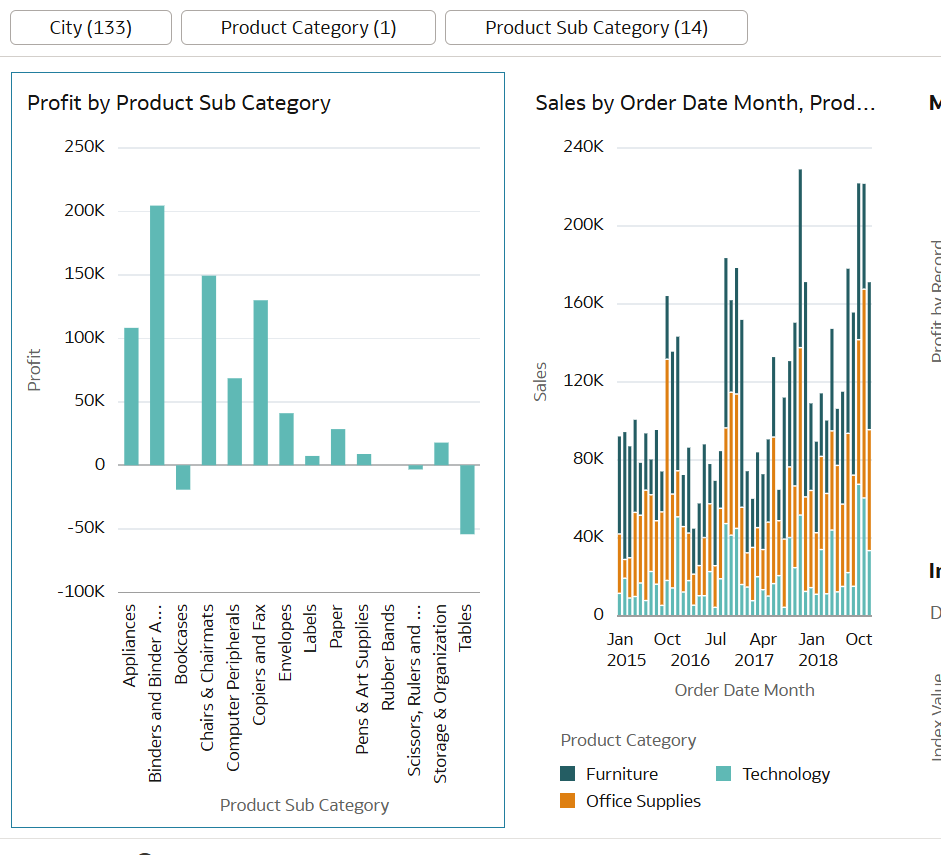The image size is (941, 855).
Task: Open the Product Category (1) filter
Action: pyautogui.click(x=308, y=28)
